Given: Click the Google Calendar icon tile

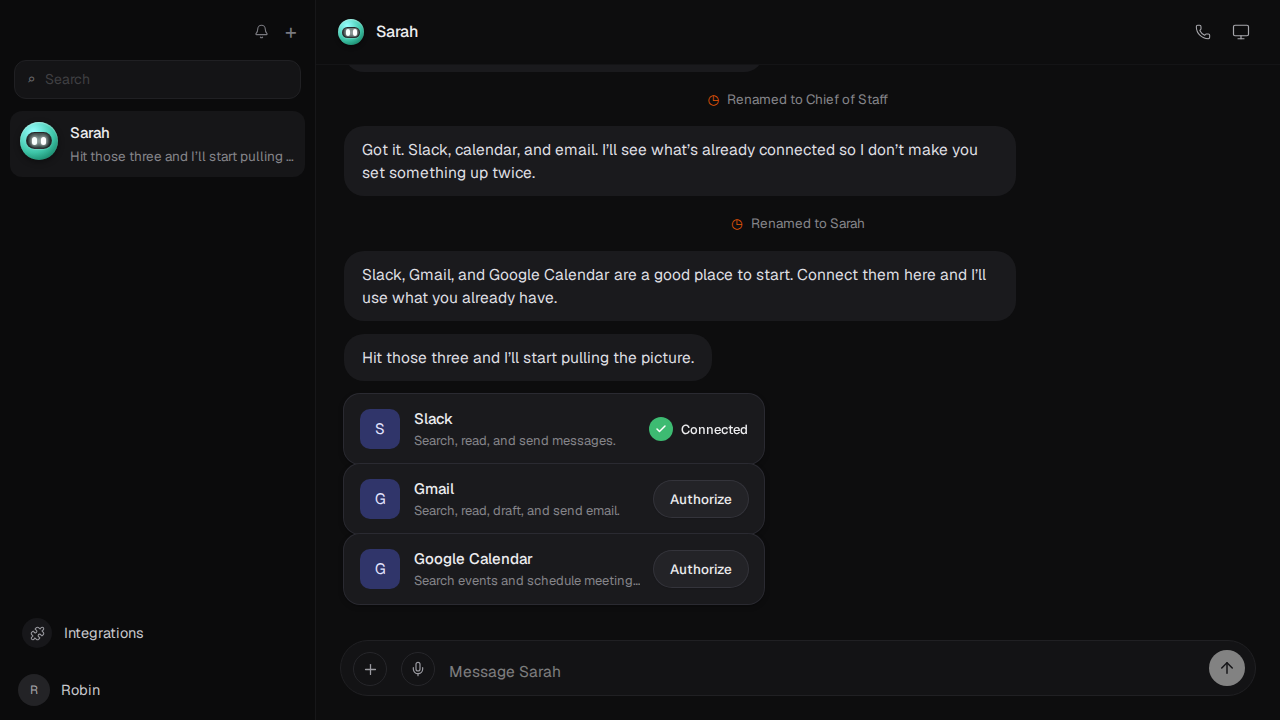Looking at the screenshot, I should coord(380,569).
